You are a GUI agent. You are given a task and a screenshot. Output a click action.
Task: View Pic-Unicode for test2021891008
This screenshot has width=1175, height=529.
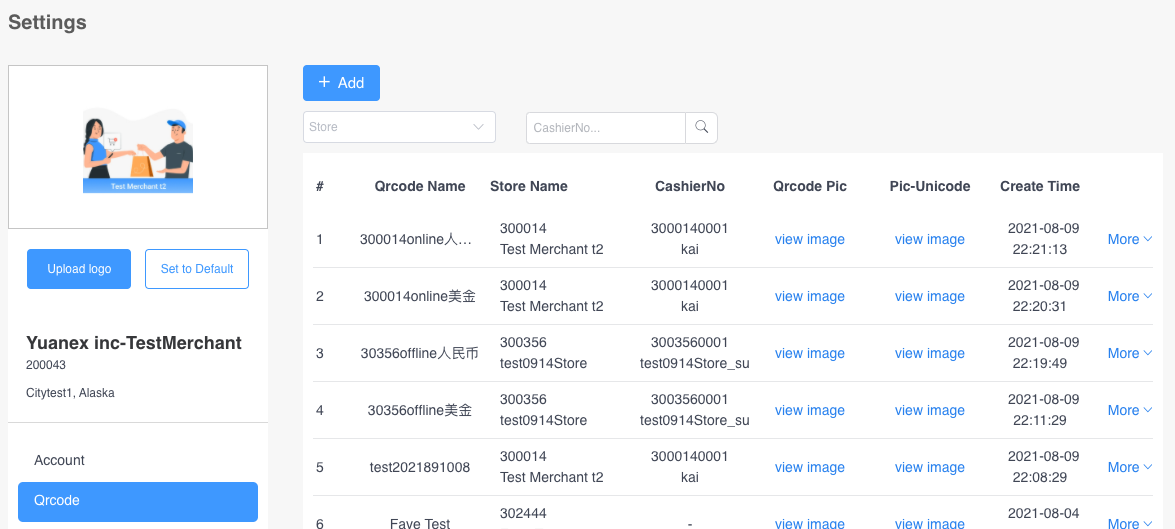pyautogui.click(x=930, y=467)
